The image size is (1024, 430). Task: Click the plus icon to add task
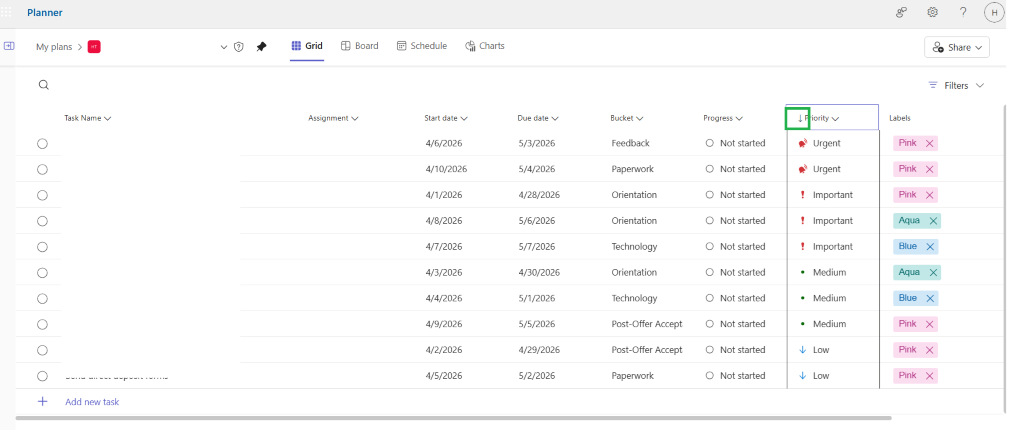[x=42, y=401]
